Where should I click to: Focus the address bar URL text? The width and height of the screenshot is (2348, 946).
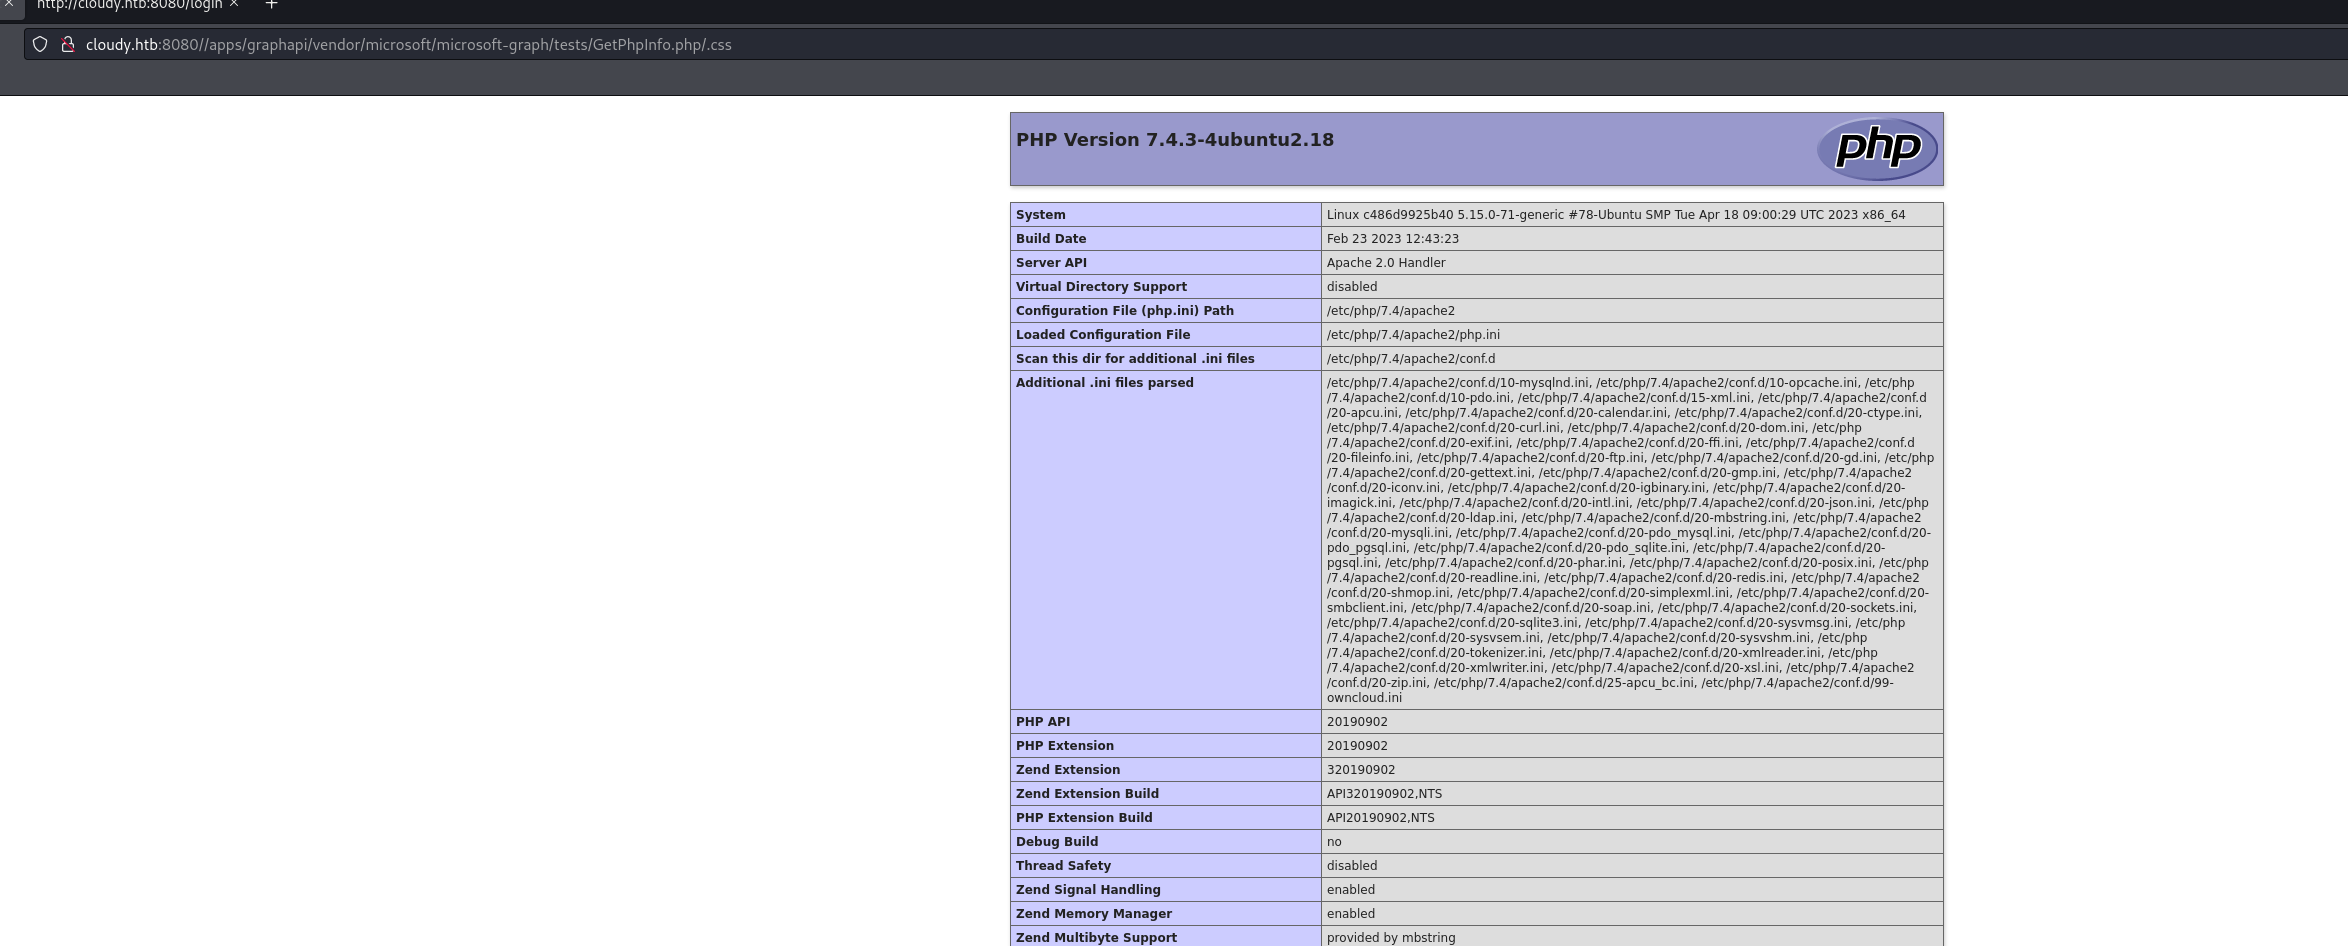point(408,44)
